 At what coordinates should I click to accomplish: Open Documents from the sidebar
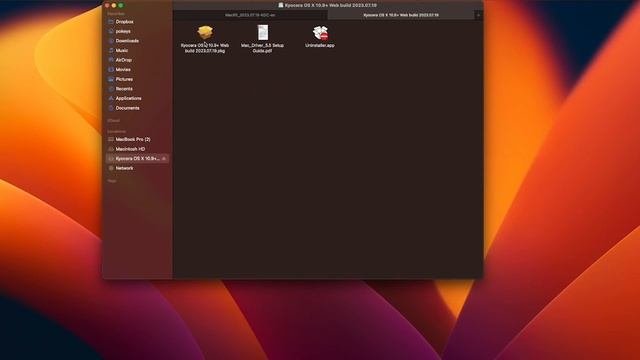127,108
